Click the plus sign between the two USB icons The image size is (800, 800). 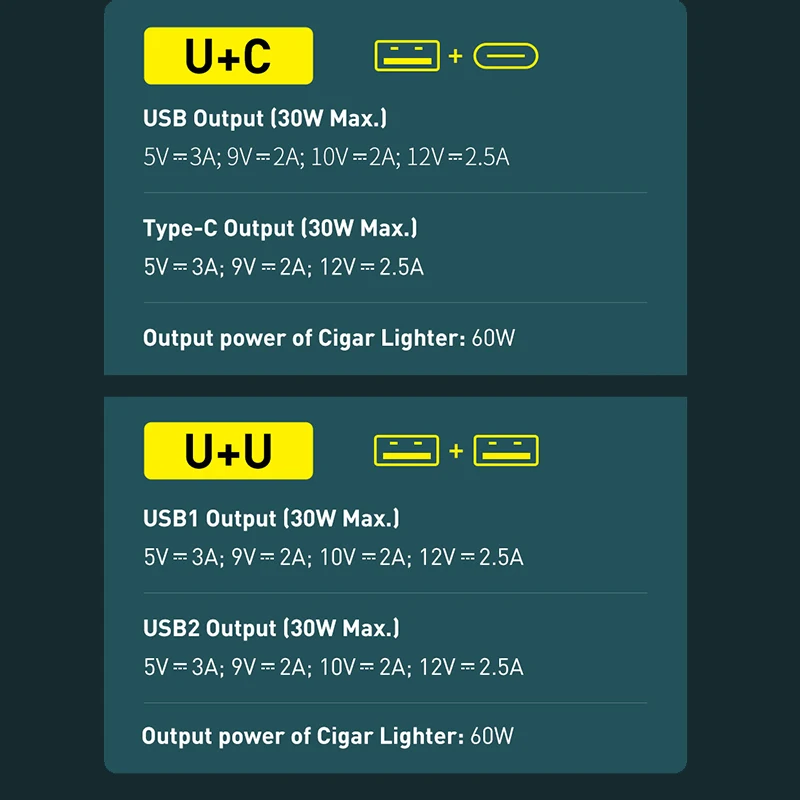pyautogui.click(x=456, y=451)
